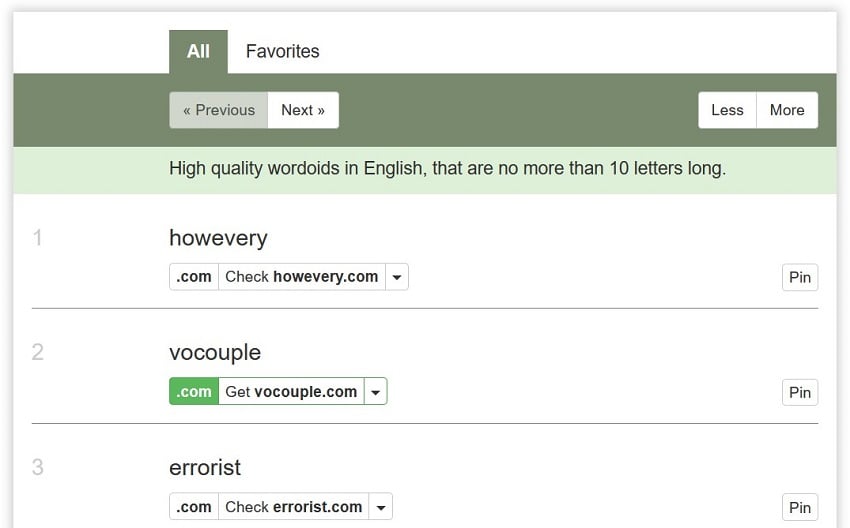Open the dropdown arrow beside vocouple.com
The width and height of the screenshot is (850, 528).
376,391
